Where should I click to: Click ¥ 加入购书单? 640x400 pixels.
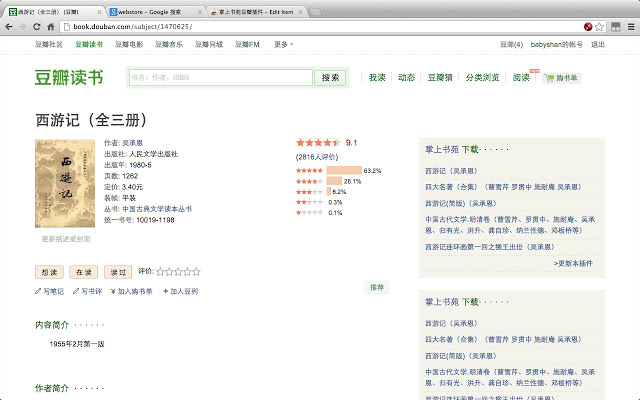(x=131, y=291)
